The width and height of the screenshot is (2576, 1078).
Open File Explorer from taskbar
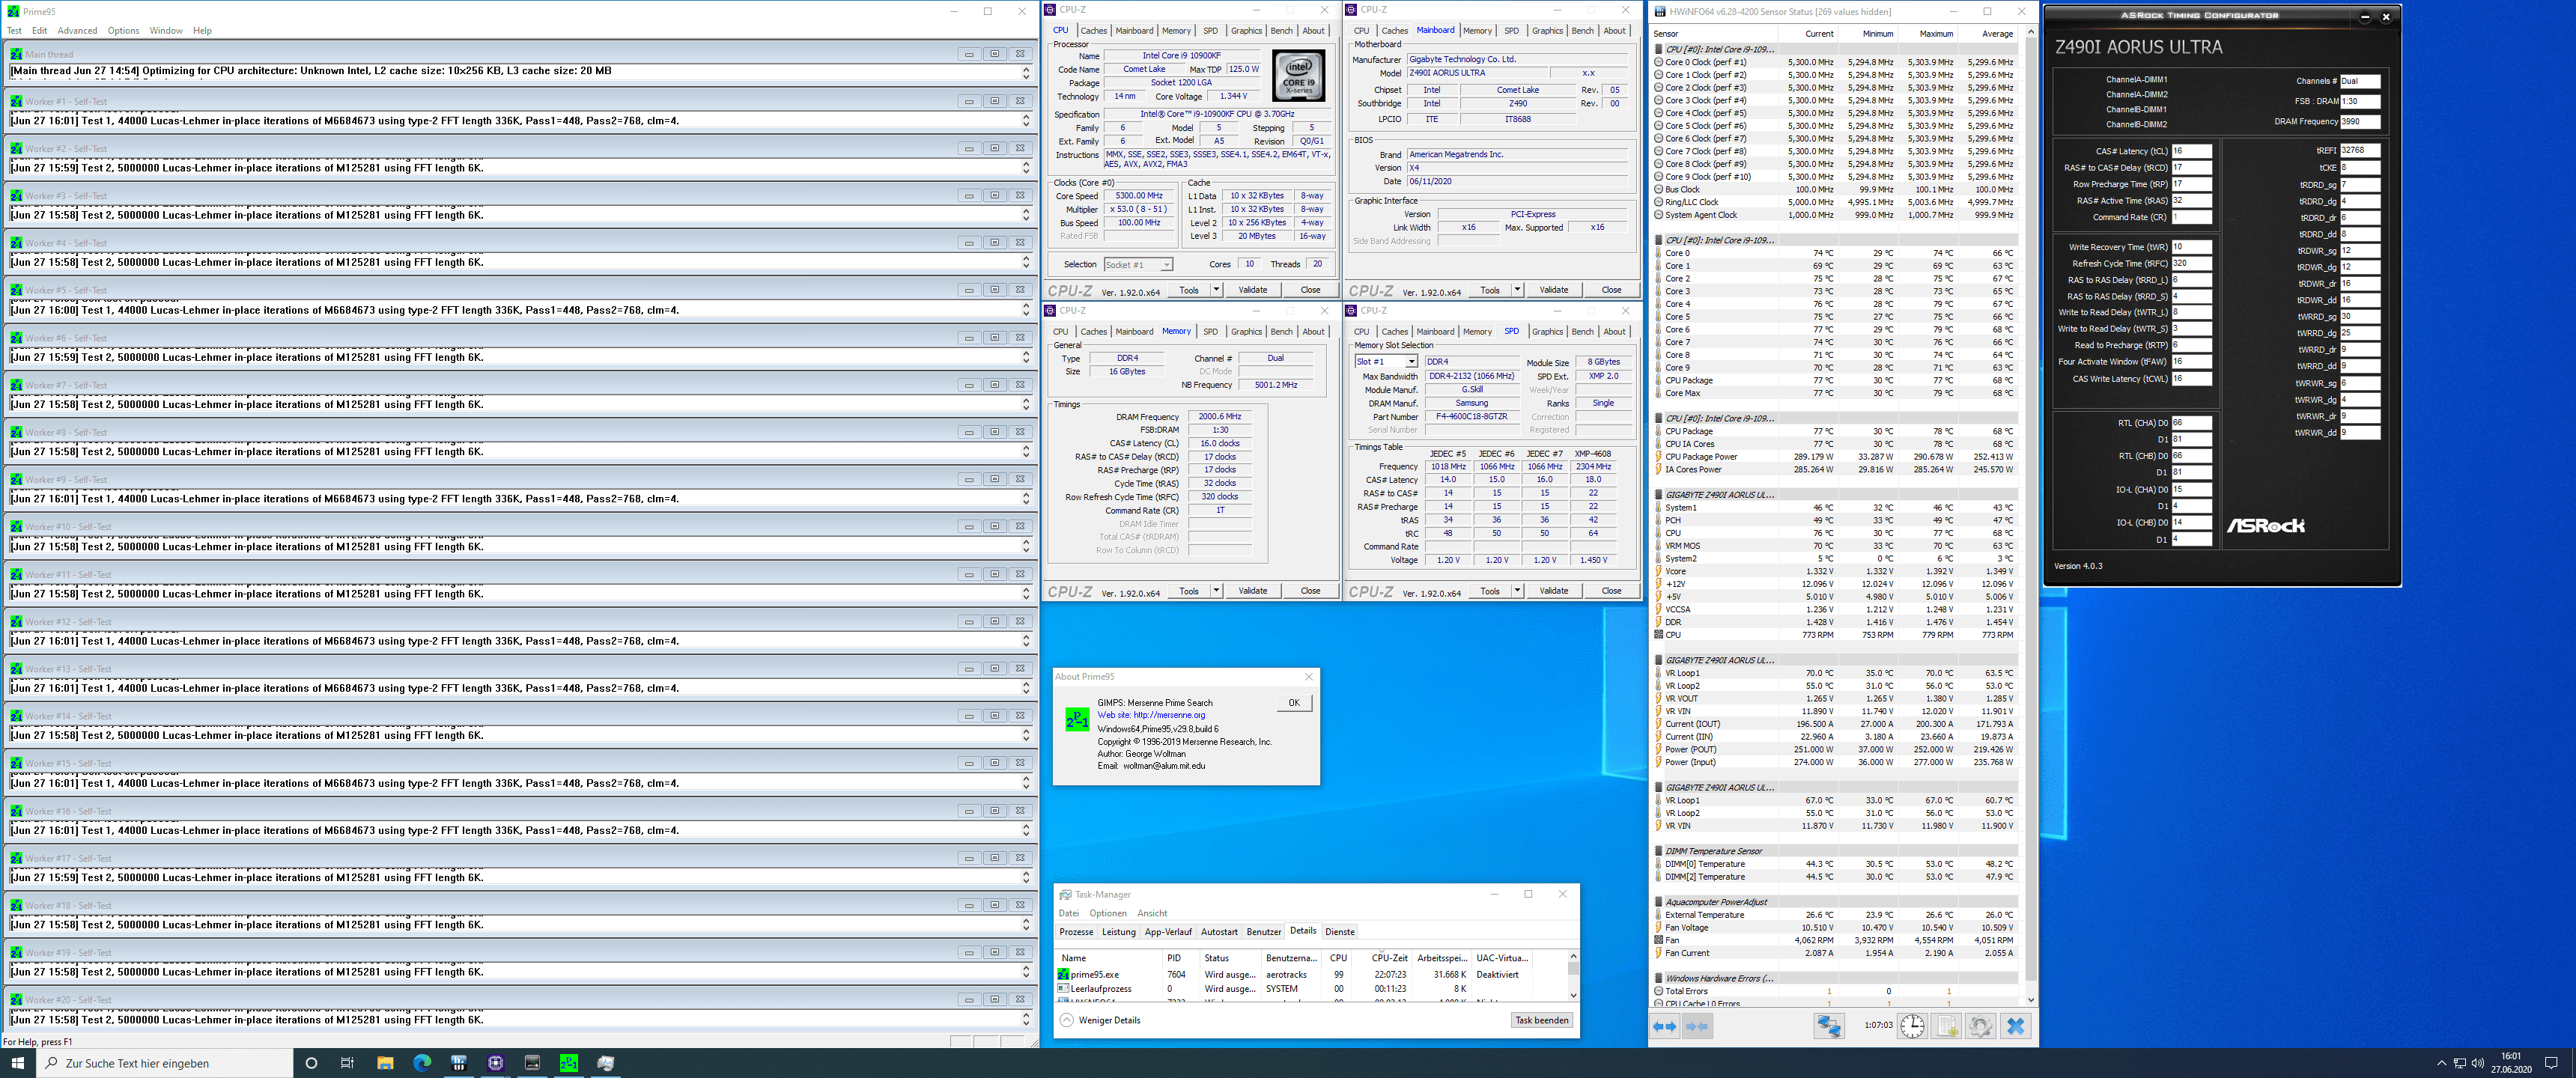385,1063
